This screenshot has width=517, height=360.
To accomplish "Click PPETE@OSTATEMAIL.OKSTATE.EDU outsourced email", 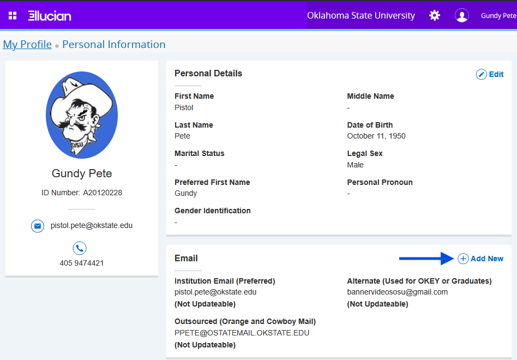I will tap(242, 333).
